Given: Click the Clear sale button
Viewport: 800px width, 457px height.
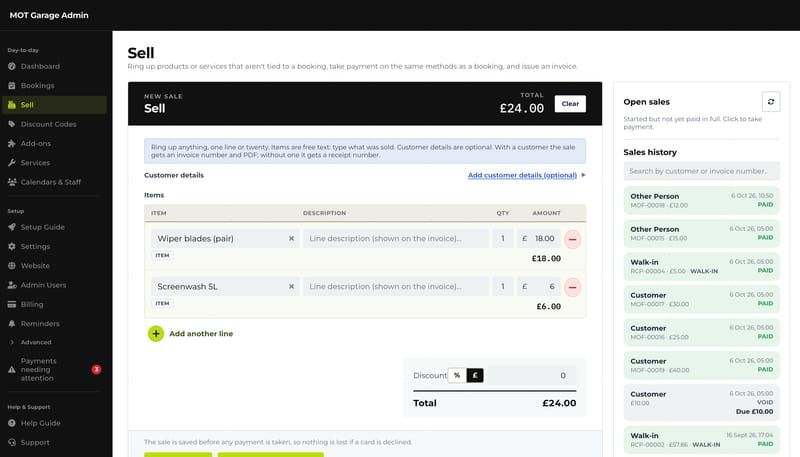Looking at the screenshot, I should (570, 104).
